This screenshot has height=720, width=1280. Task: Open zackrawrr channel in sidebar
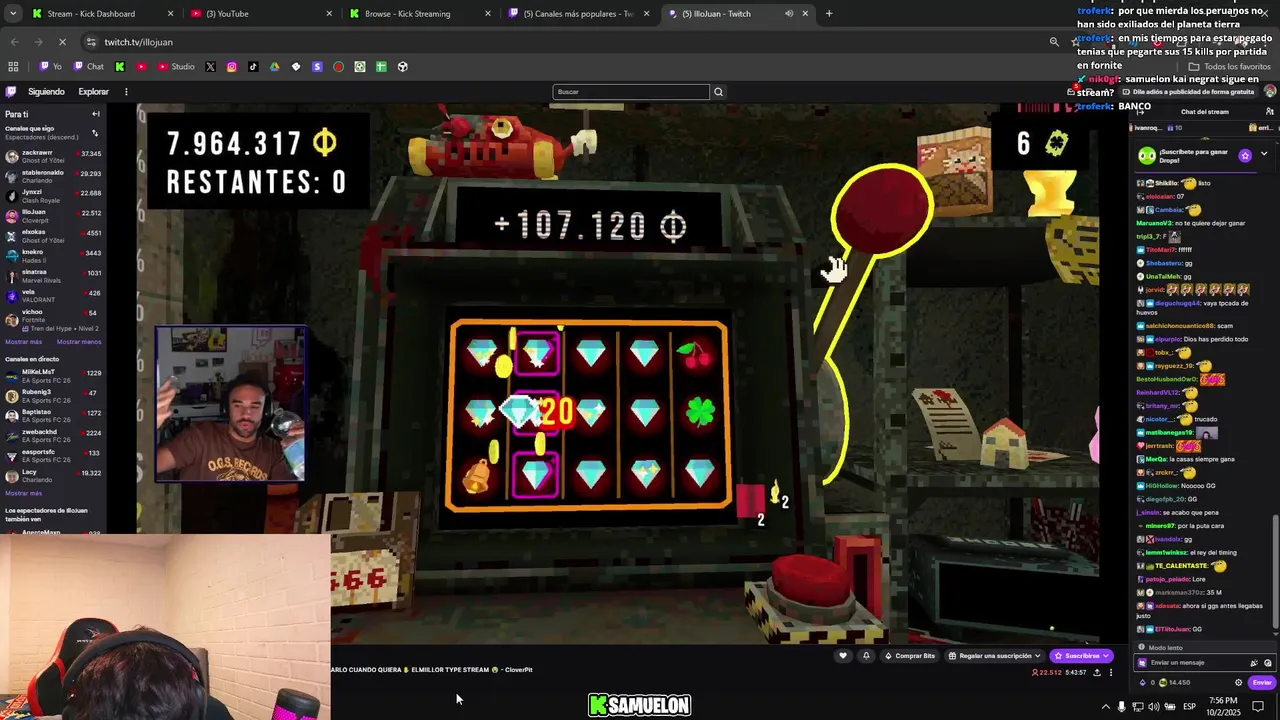53,156
